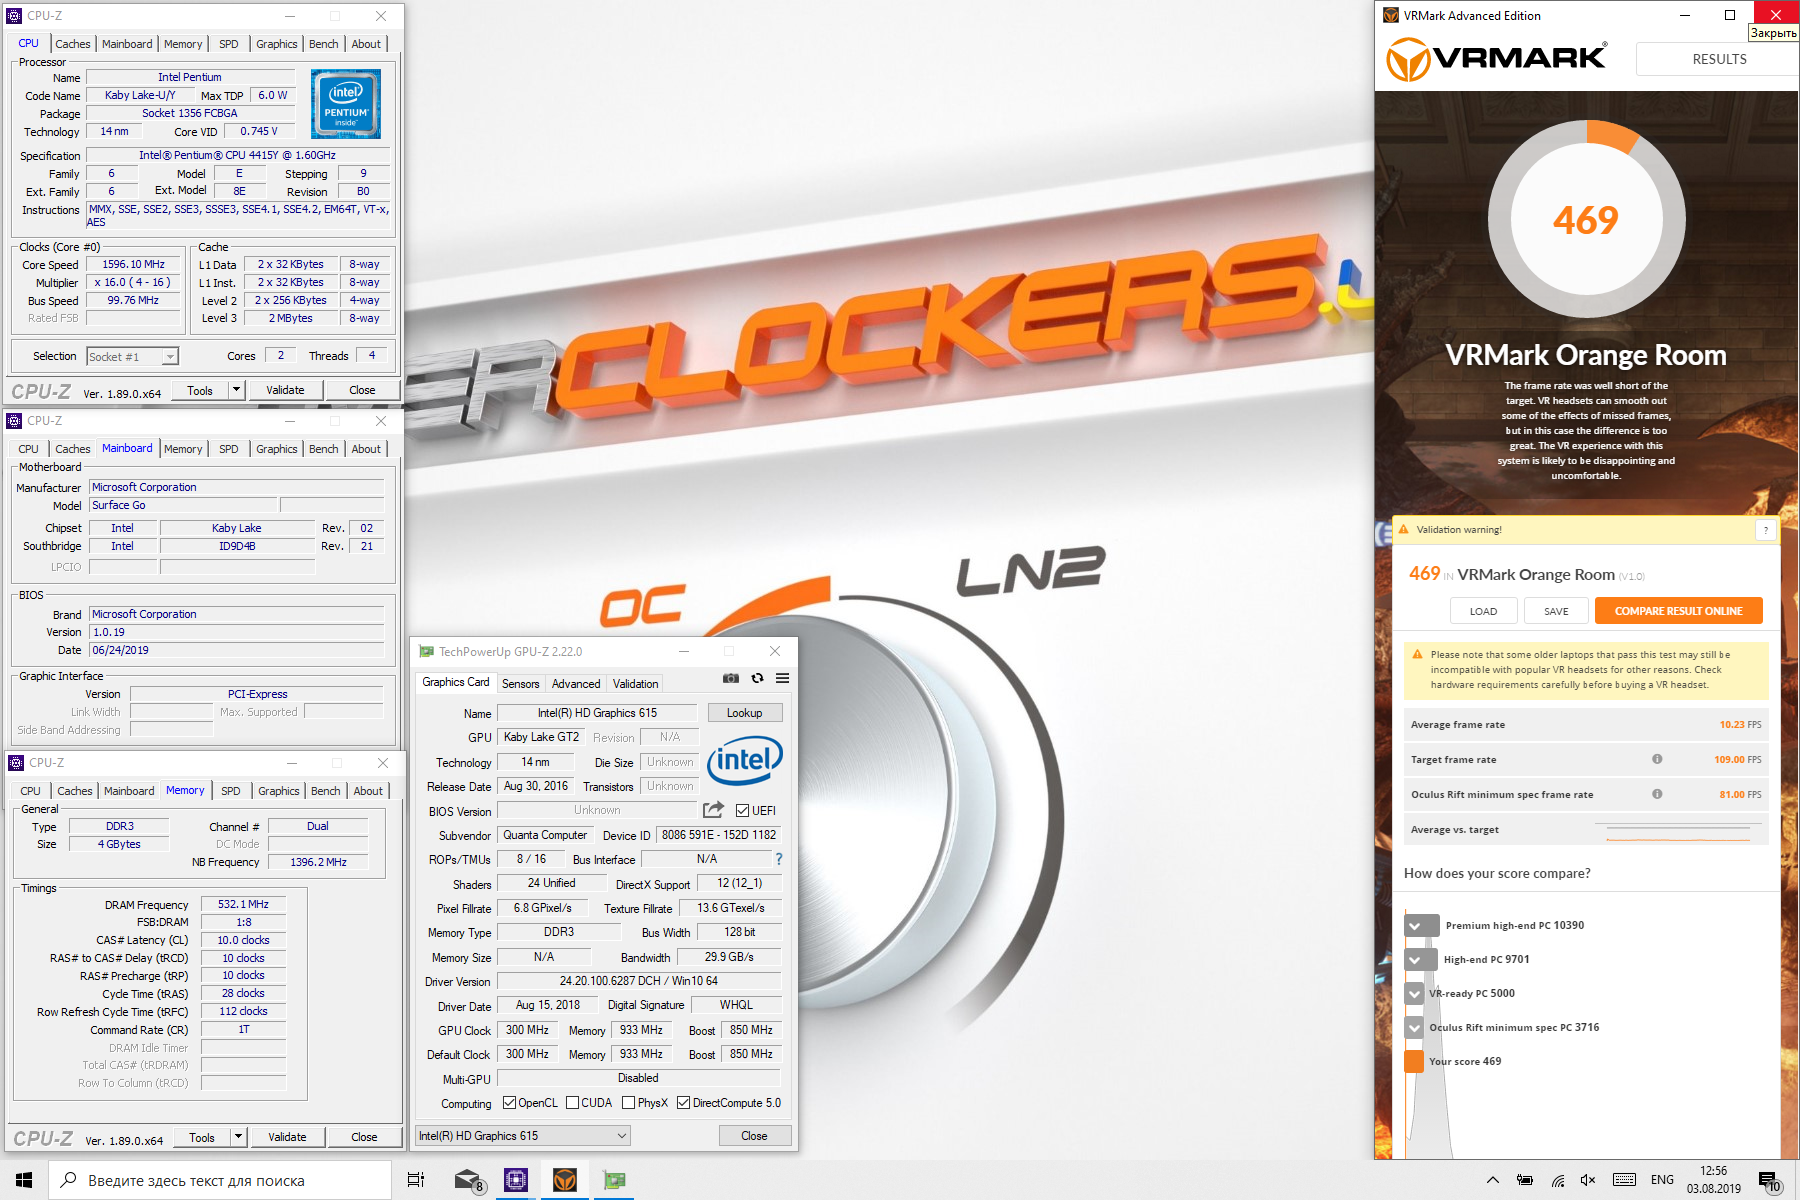Click the Average vs. target graph

1677,830
